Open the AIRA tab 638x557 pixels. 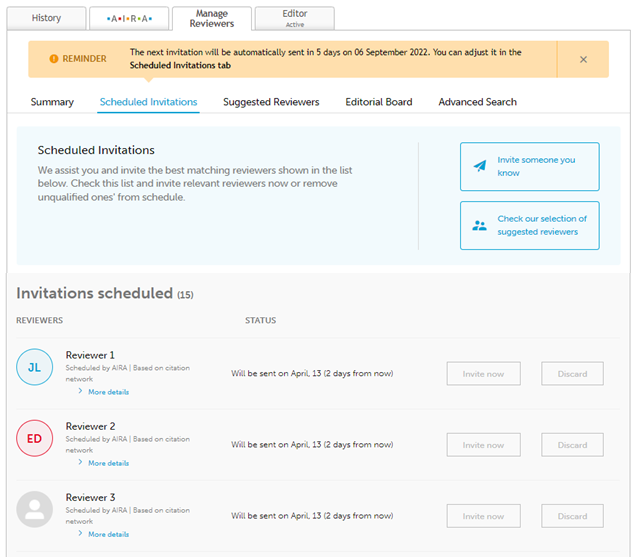coord(128,18)
